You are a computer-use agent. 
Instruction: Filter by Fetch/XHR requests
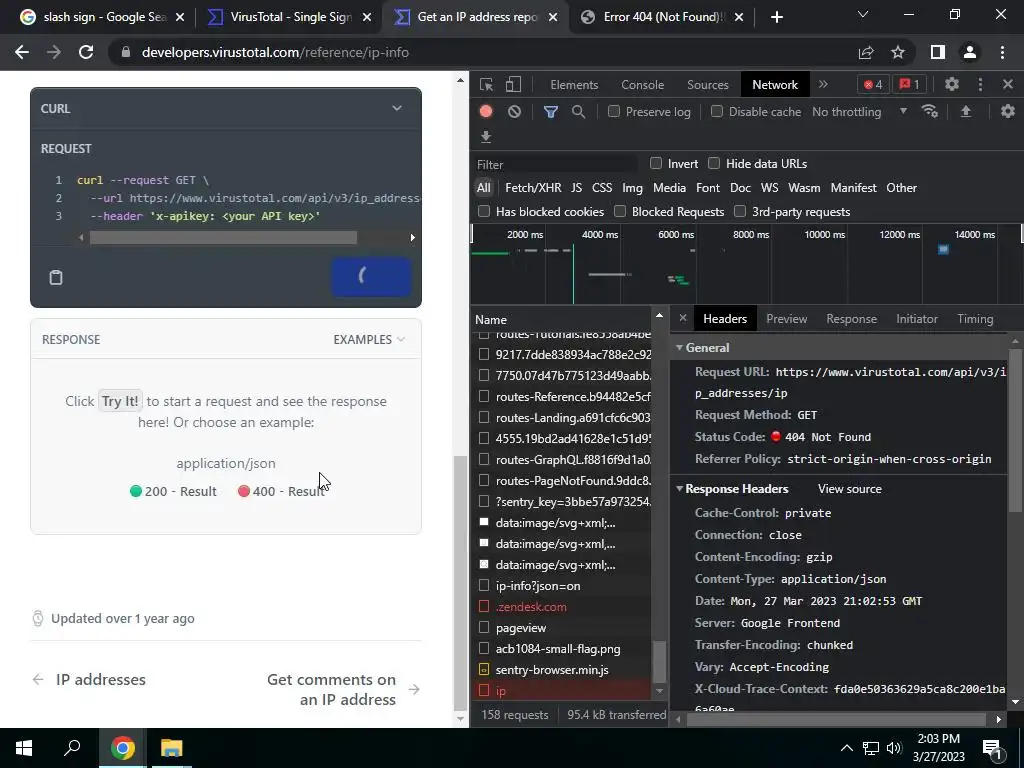(533, 187)
